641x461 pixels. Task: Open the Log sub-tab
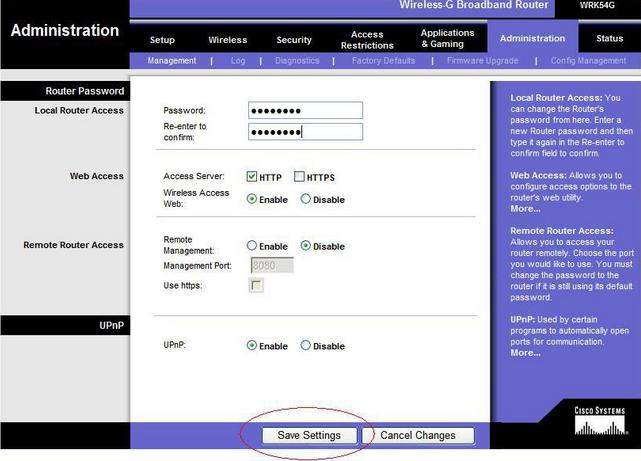[x=238, y=60]
